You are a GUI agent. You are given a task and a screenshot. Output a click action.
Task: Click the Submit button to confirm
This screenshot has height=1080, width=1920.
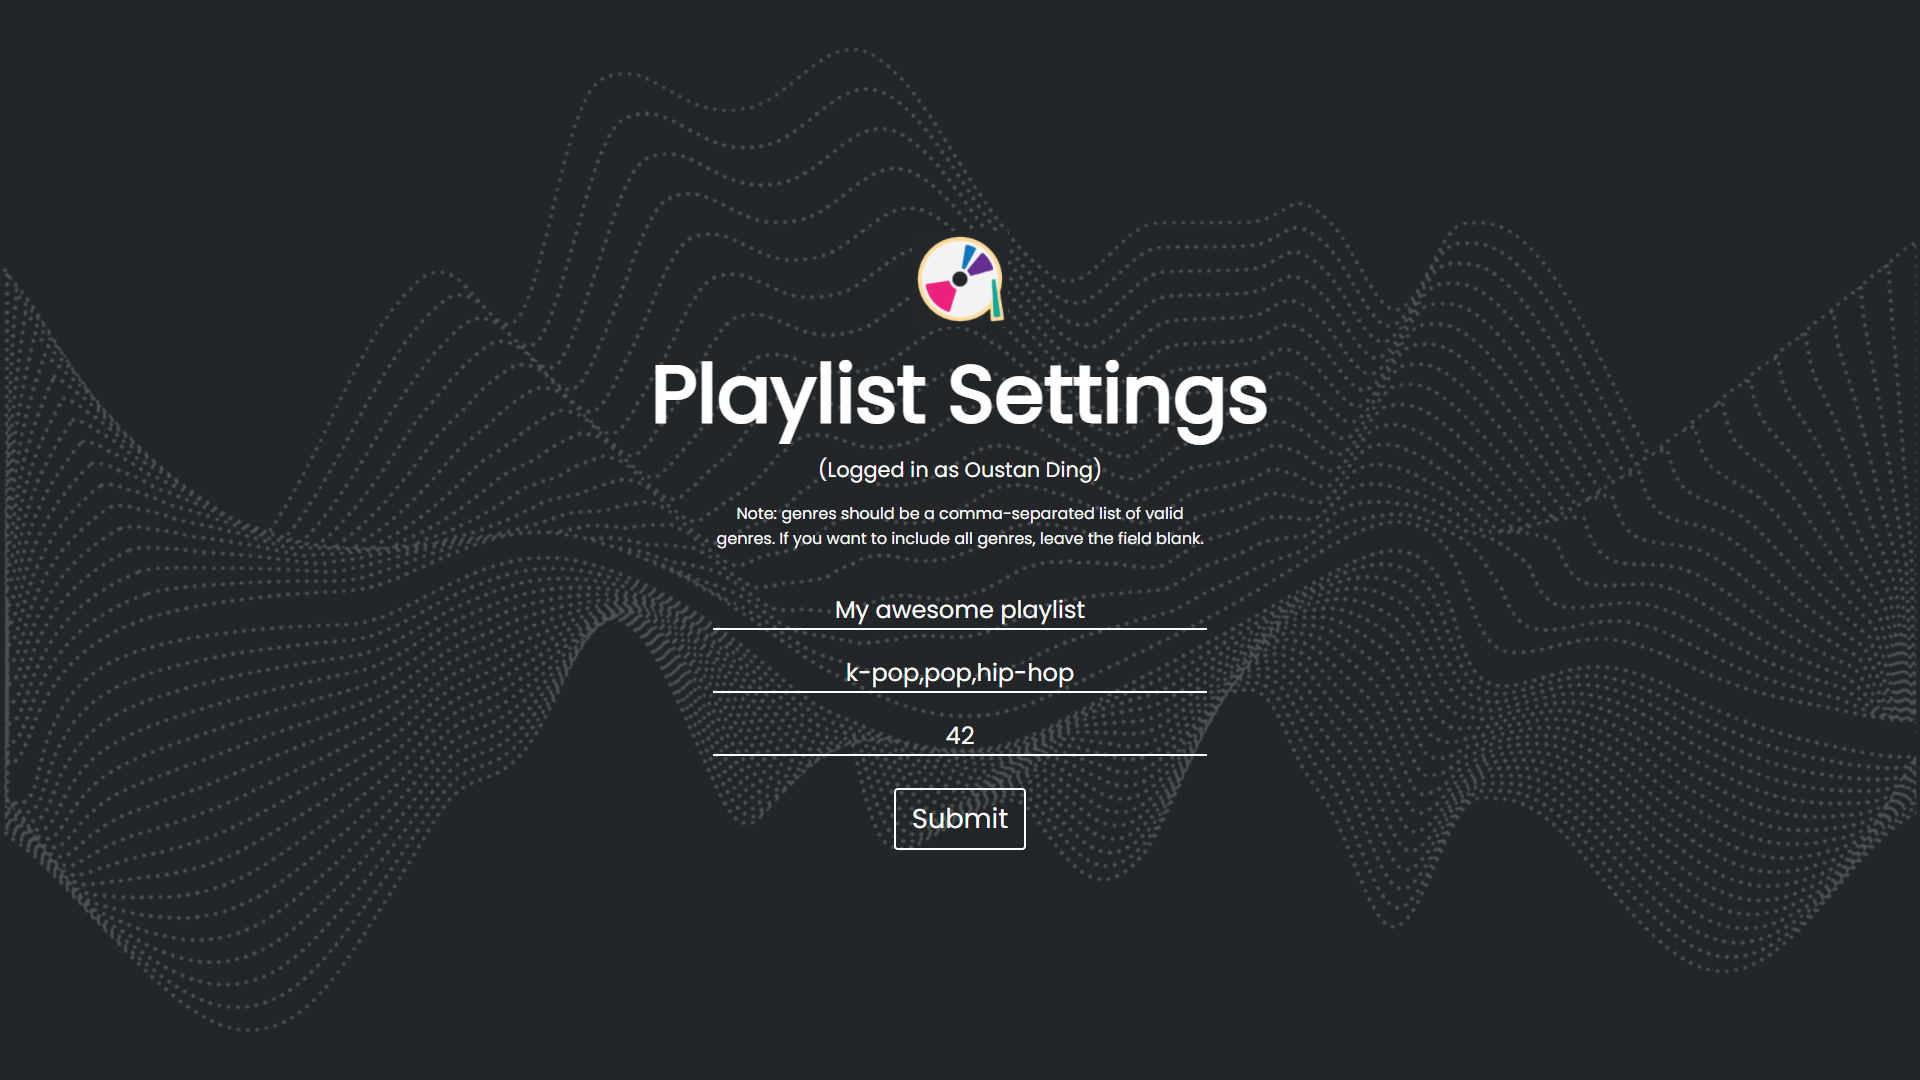click(960, 819)
